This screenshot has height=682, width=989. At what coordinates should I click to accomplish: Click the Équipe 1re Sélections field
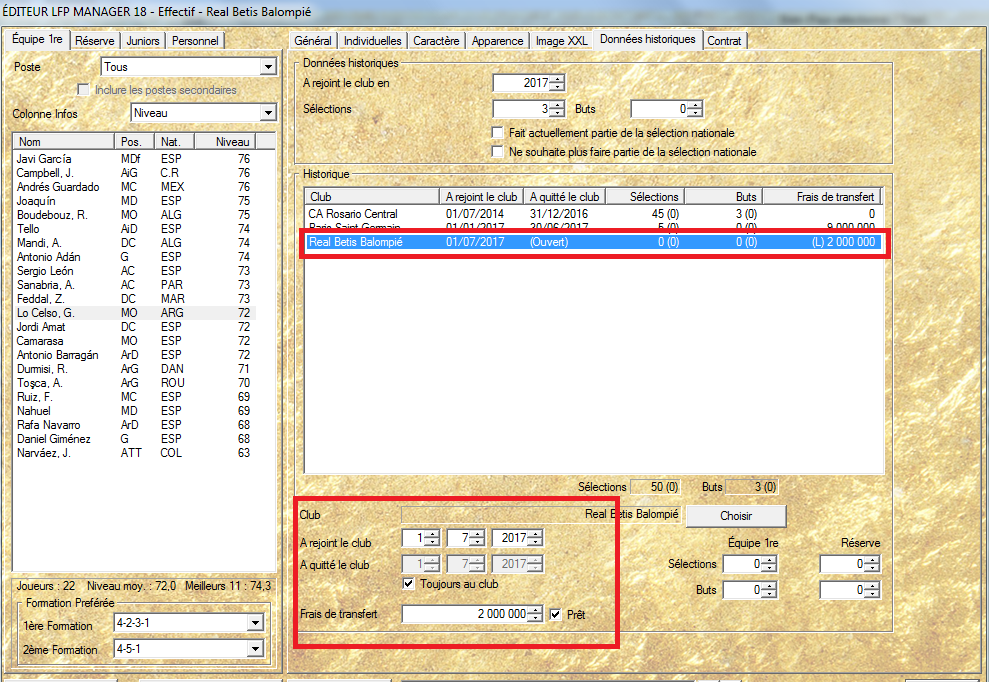click(x=751, y=564)
